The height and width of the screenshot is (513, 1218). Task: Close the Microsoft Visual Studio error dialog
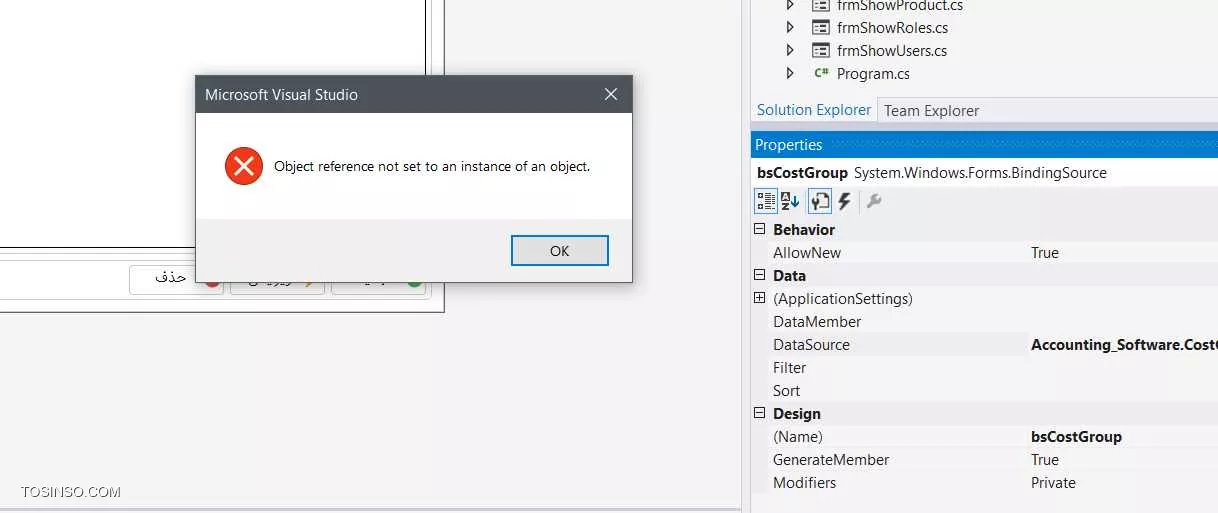pos(611,95)
